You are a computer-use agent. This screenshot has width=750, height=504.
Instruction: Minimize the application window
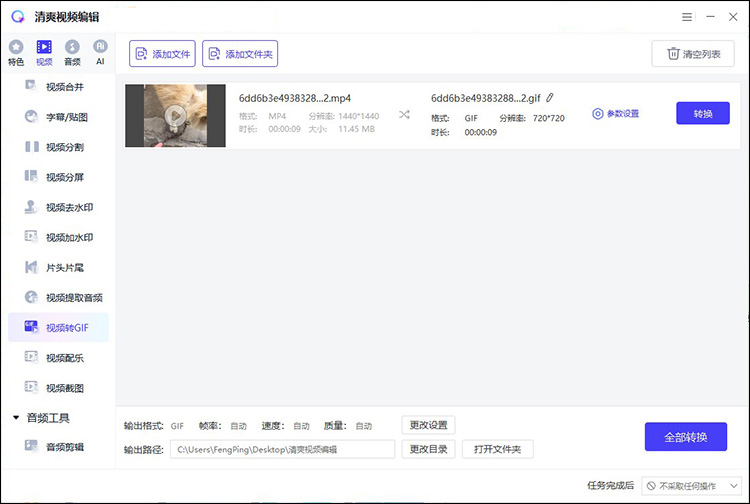710,17
